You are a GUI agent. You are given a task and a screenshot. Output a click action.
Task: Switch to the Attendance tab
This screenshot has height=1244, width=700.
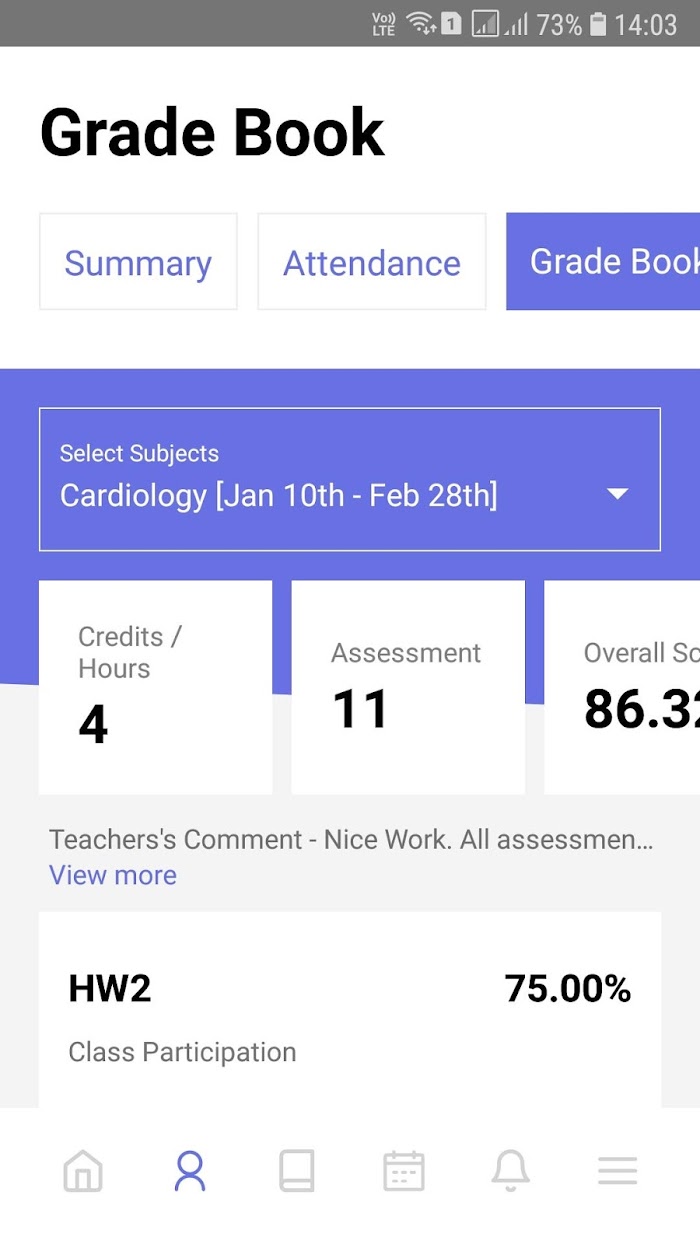[372, 262]
